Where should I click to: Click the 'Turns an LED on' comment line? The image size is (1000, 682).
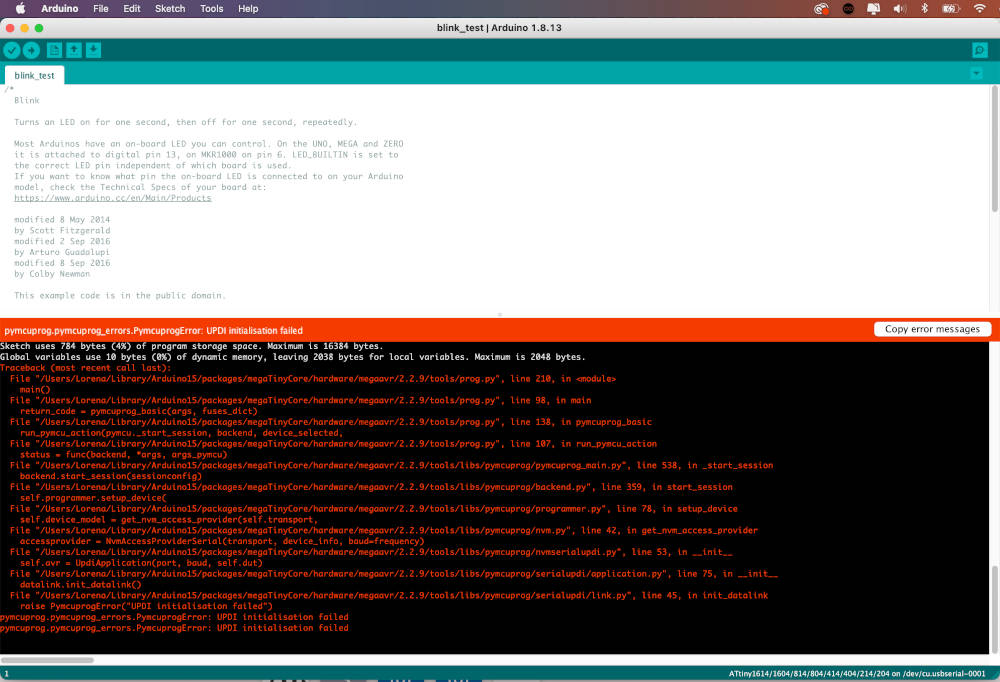point(186,122)
